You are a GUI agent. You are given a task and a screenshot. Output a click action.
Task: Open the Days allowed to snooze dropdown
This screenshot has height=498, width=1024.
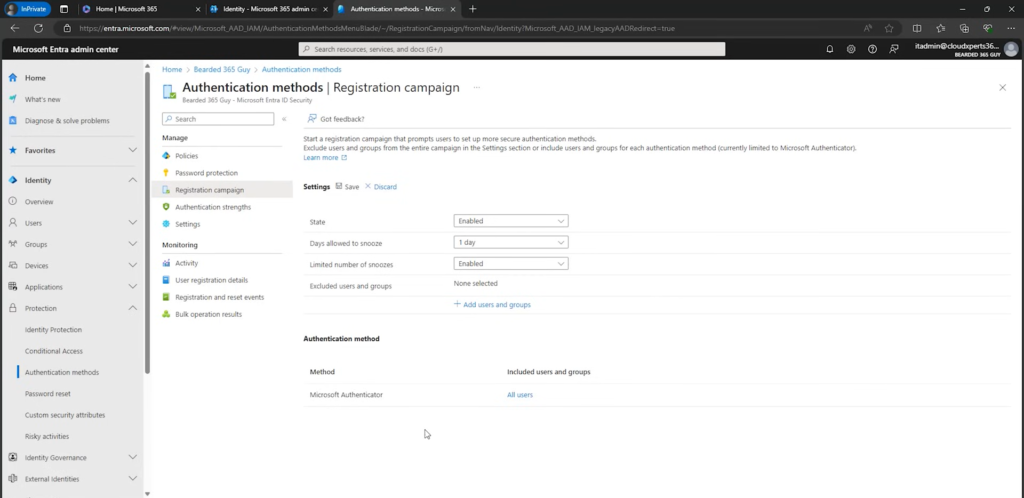tap(511, 242)
